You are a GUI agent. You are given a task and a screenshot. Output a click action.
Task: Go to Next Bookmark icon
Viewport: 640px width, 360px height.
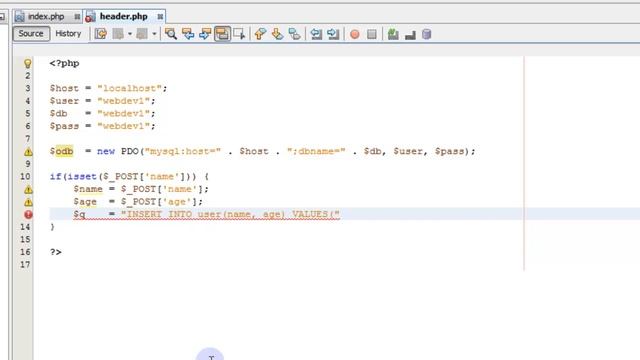click(x=278, y=34)
